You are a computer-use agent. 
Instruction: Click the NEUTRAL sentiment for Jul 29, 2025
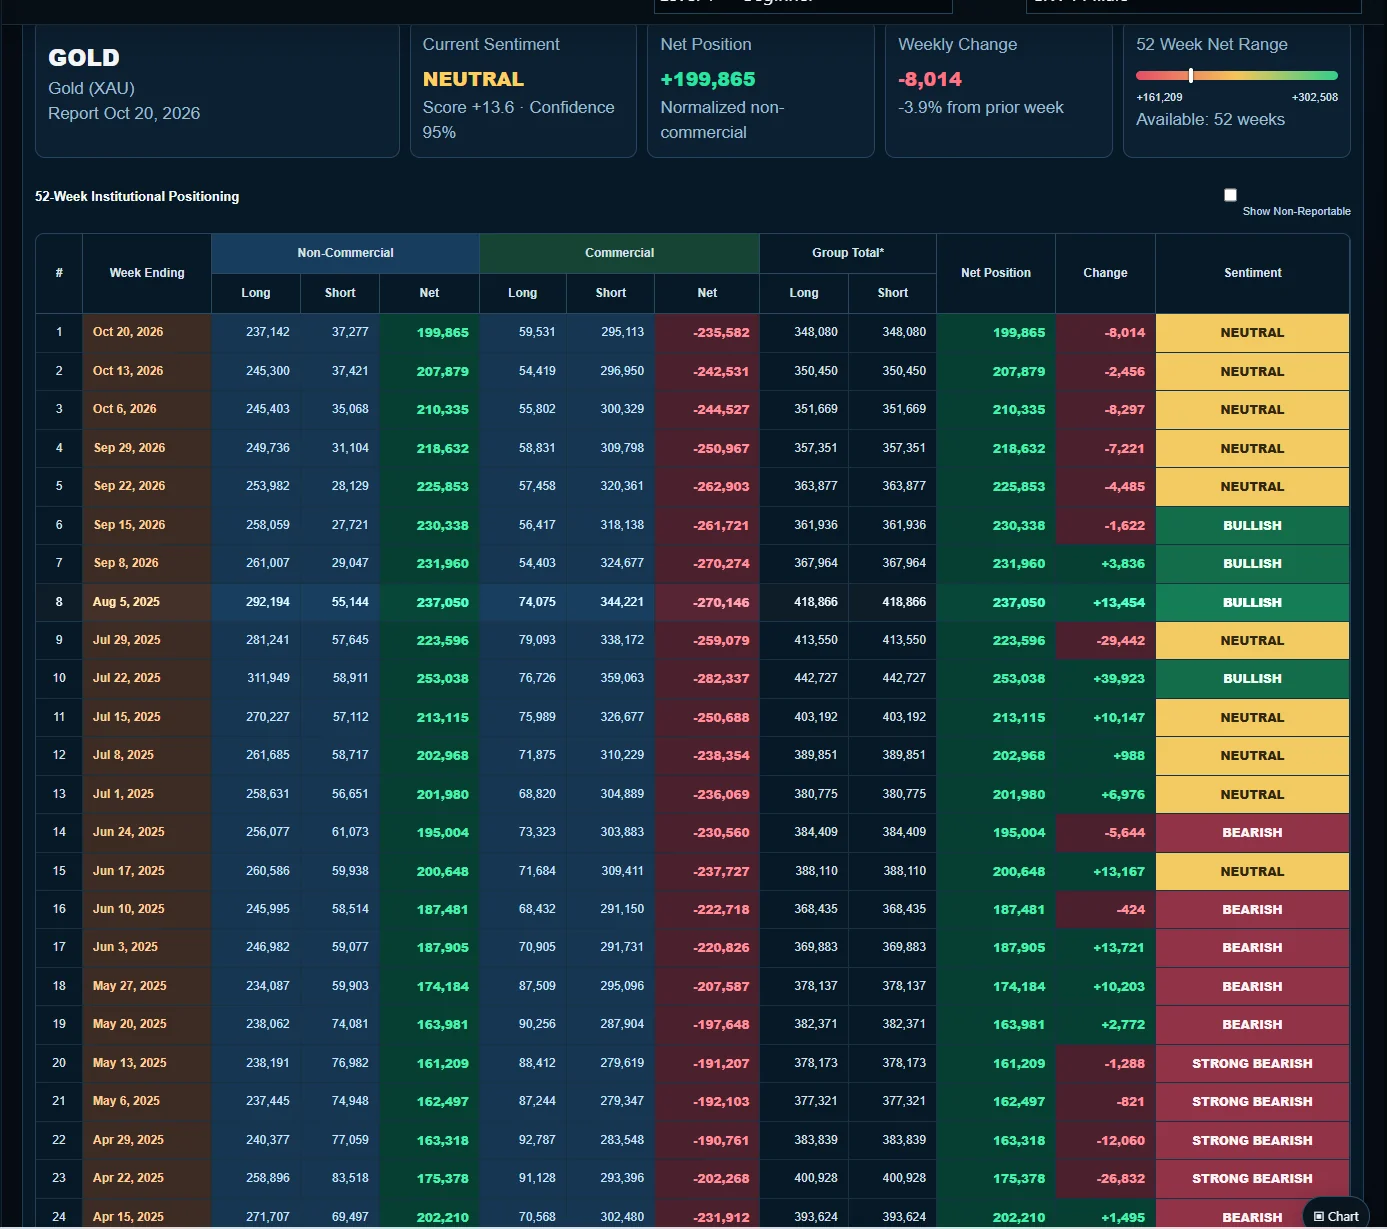pos(1252,640)
